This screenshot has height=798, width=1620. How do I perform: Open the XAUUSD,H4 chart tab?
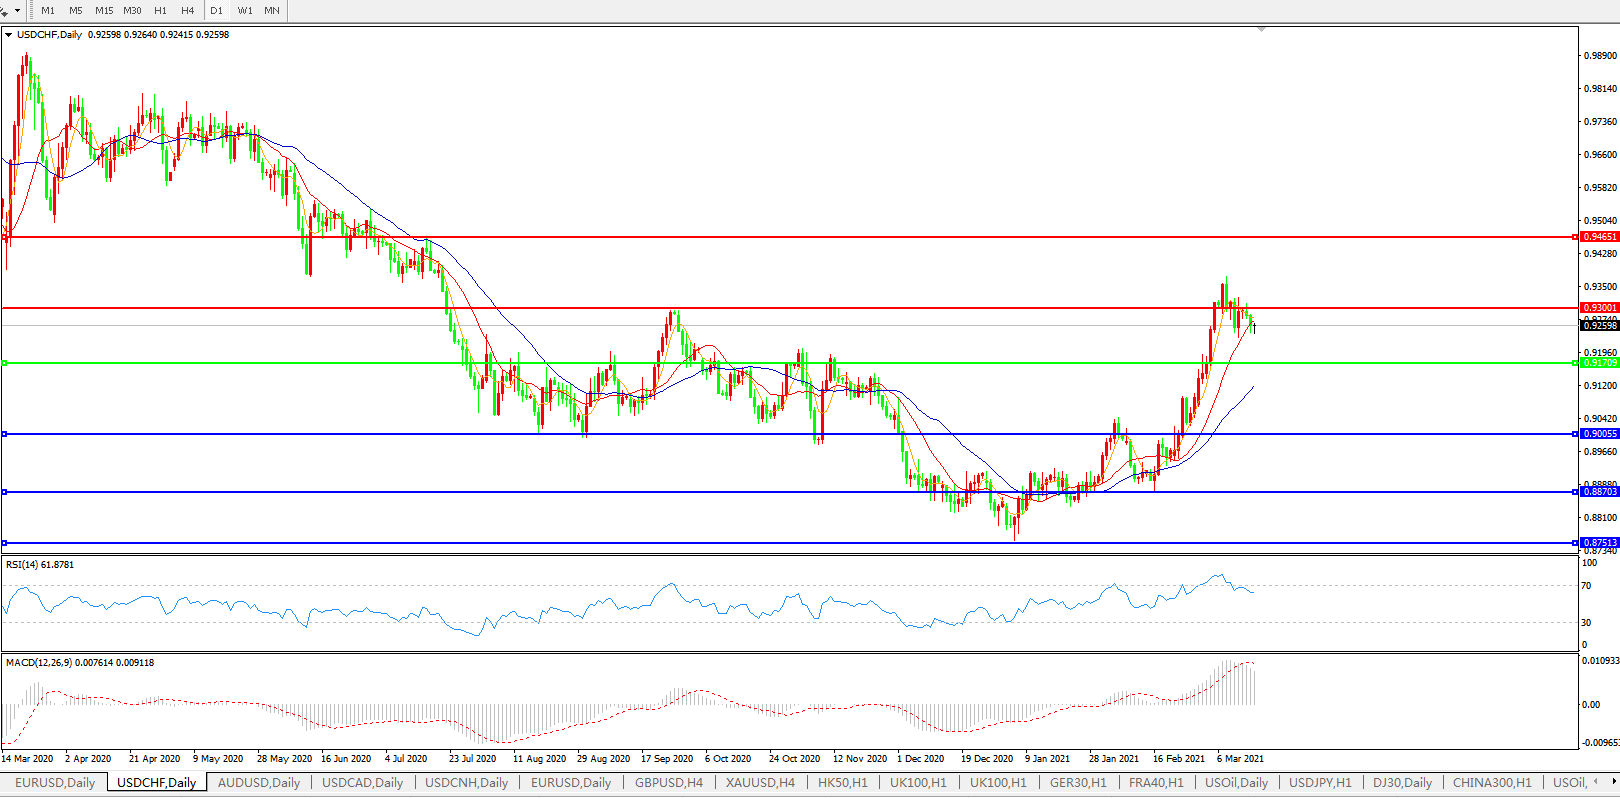(760, 783)
